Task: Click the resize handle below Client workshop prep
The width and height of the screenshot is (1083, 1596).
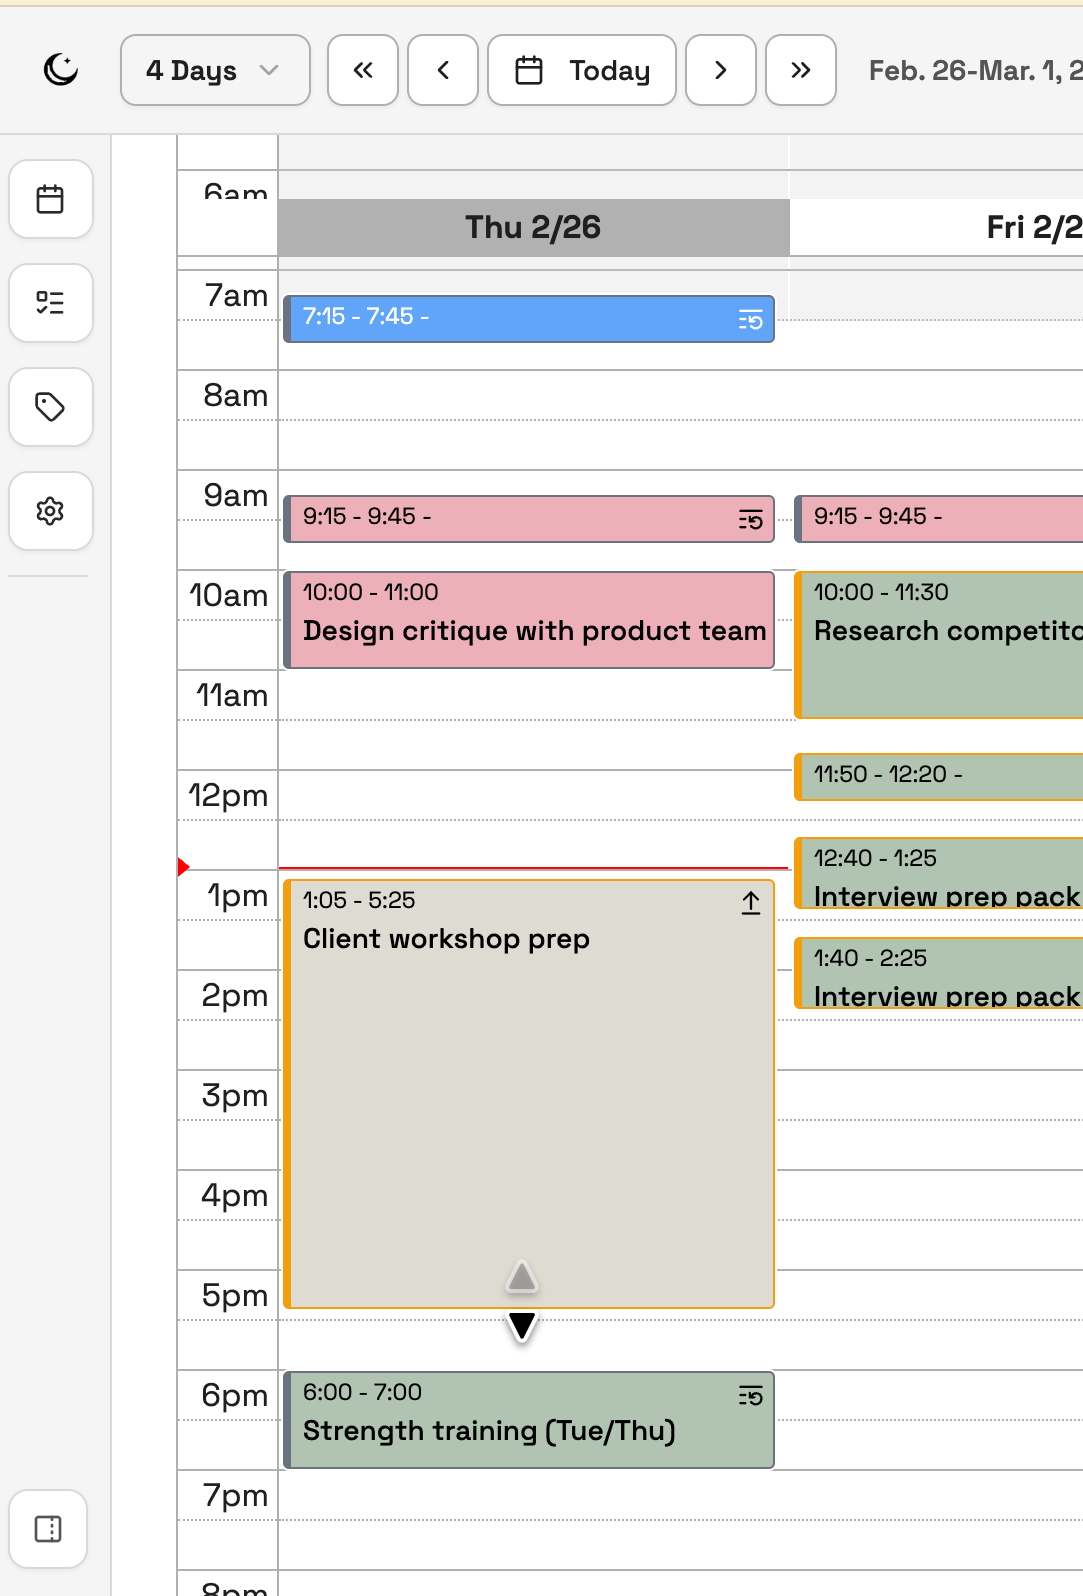Action: tap(522, 1325)
